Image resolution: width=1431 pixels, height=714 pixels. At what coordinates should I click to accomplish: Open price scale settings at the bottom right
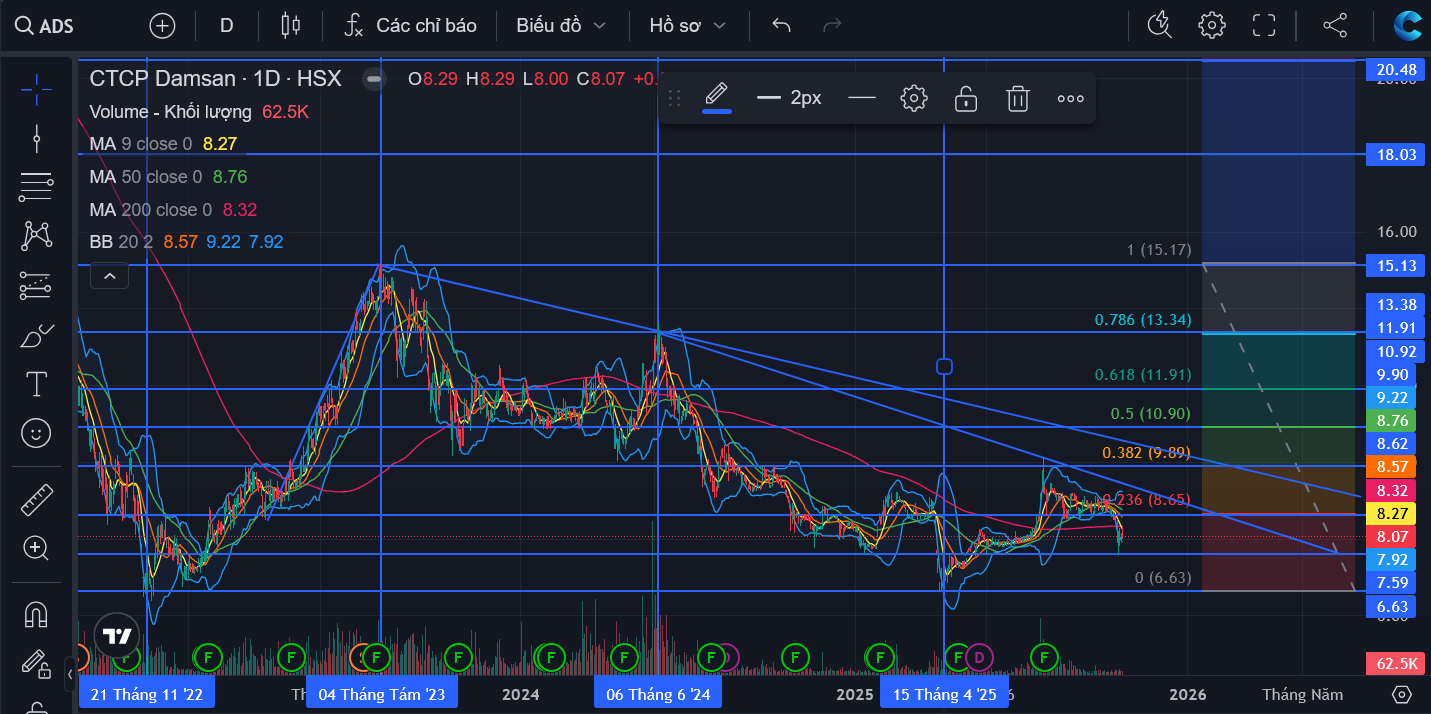(x=1402, y=694)
